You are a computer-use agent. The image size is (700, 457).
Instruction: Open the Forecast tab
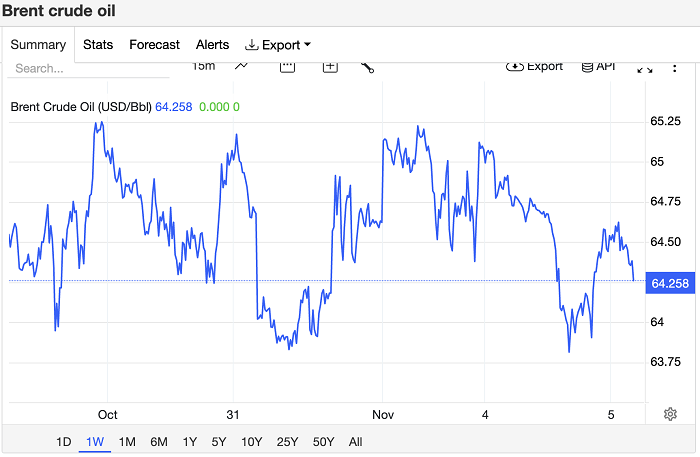point(155,45)
